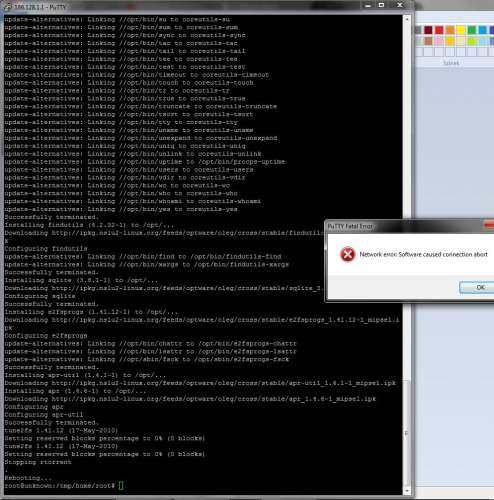Click the apr-util_1.4.1-1_mipsel.ipk download line

(x=200, y=383)
